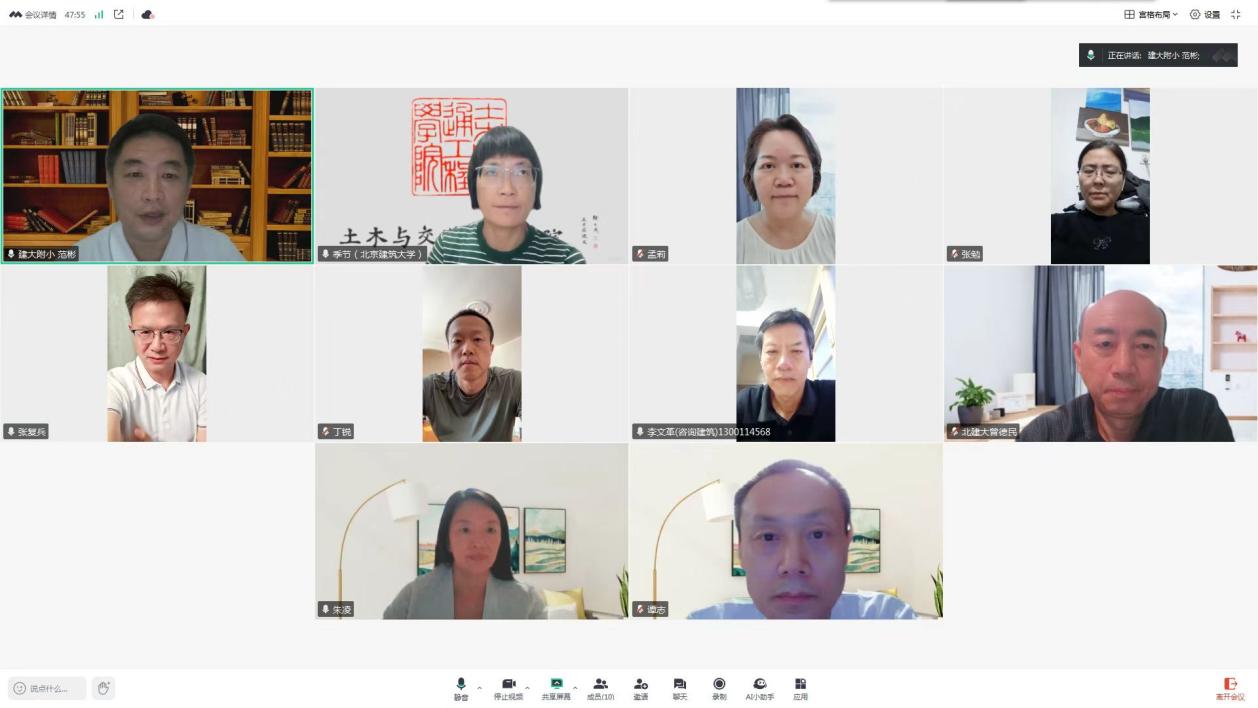This screenshot has width=1258, height=708.
Task: Click the raise hand icon
Action: point(103,688)
